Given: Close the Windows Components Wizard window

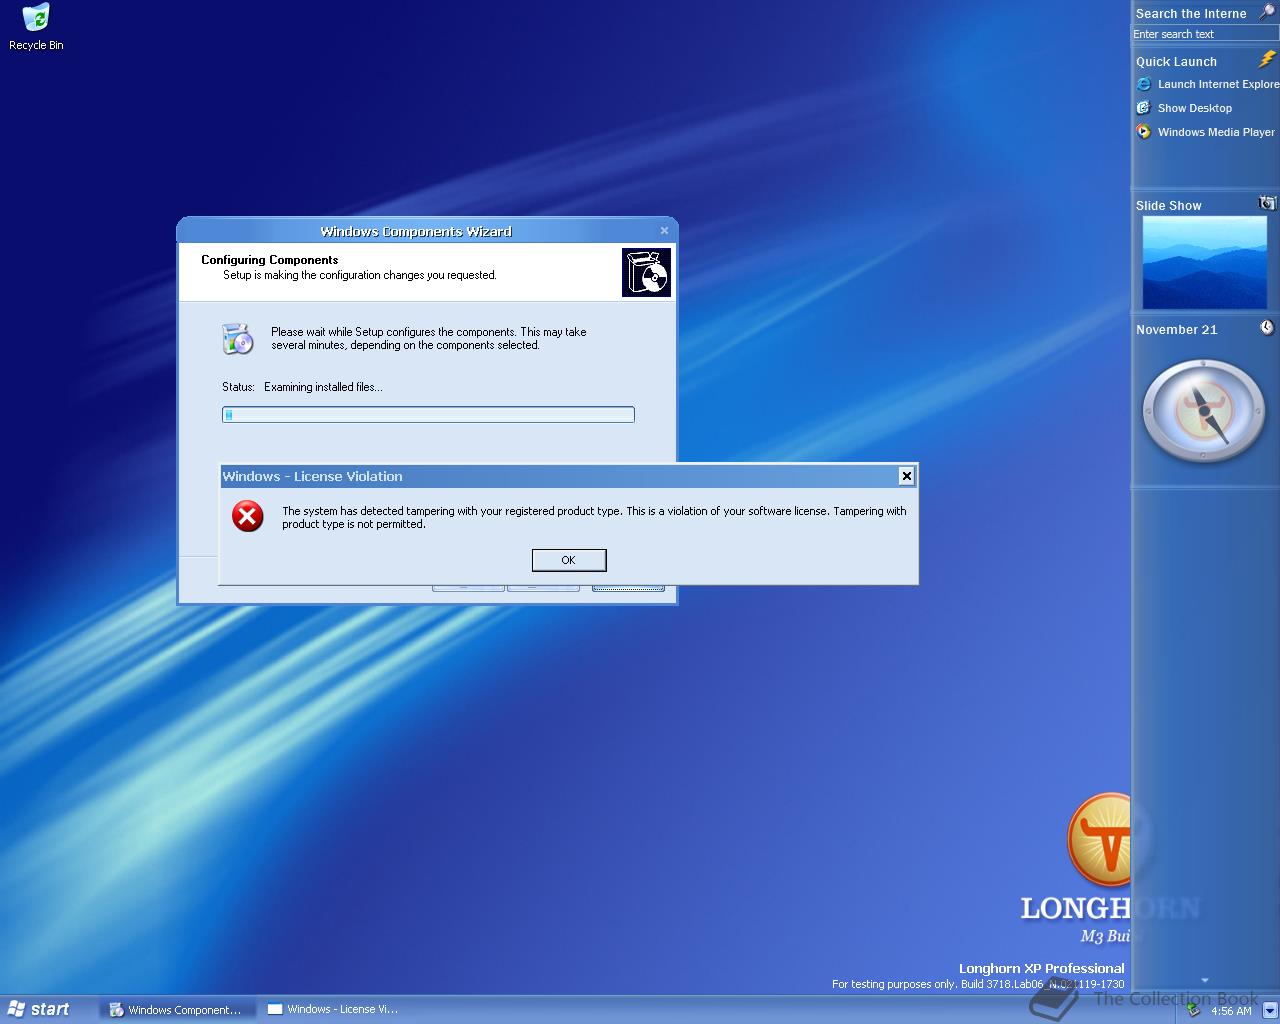Looking at the screenshot, I should pyautogui.click(x=664, y=231).
